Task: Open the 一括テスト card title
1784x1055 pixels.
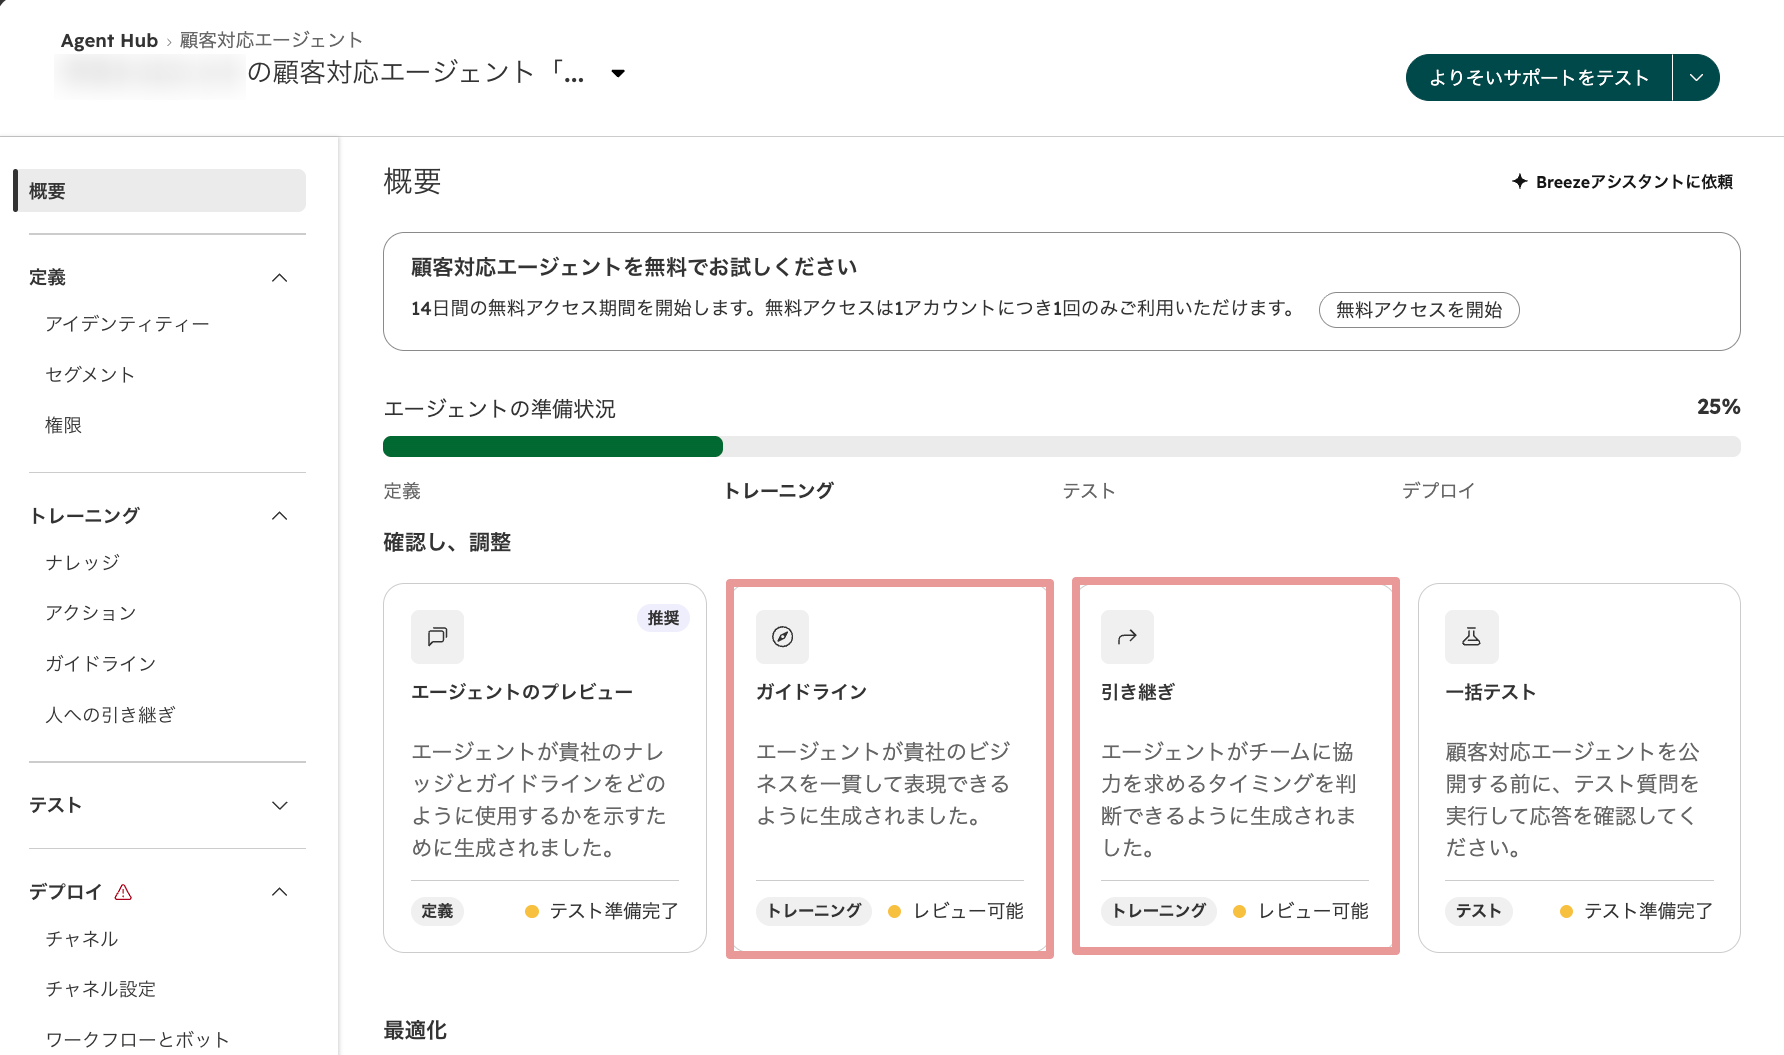Action: tap(1490, 692)
